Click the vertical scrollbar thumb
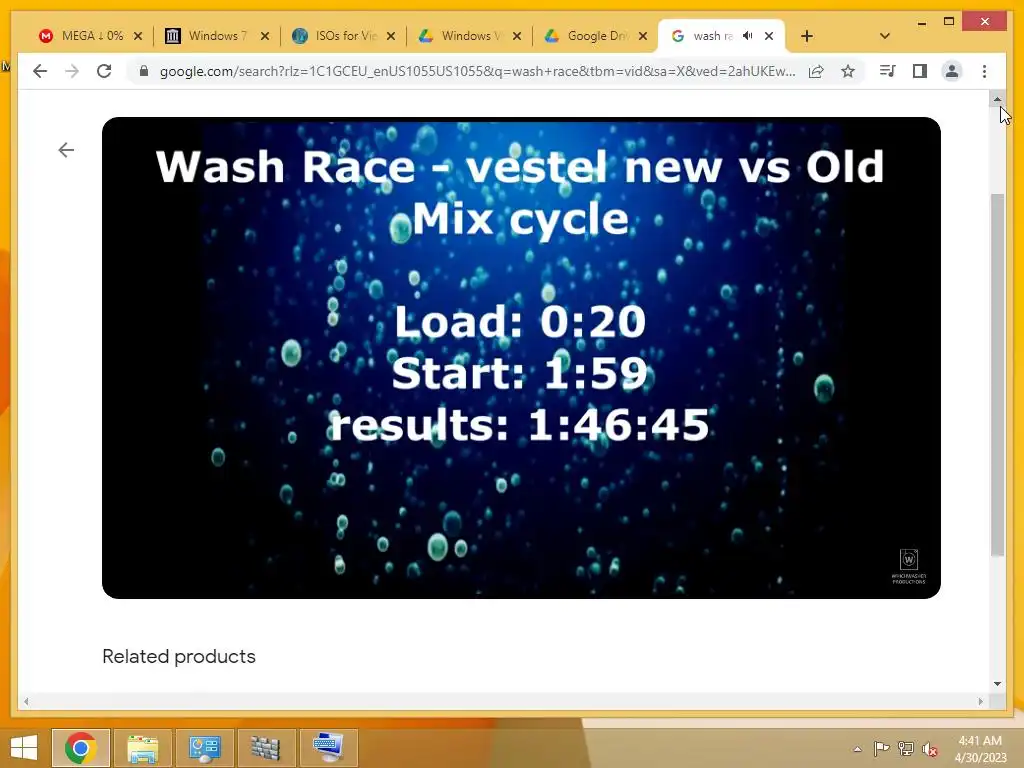The height and width of the screenshot is (768, 1024). point(997,375)
